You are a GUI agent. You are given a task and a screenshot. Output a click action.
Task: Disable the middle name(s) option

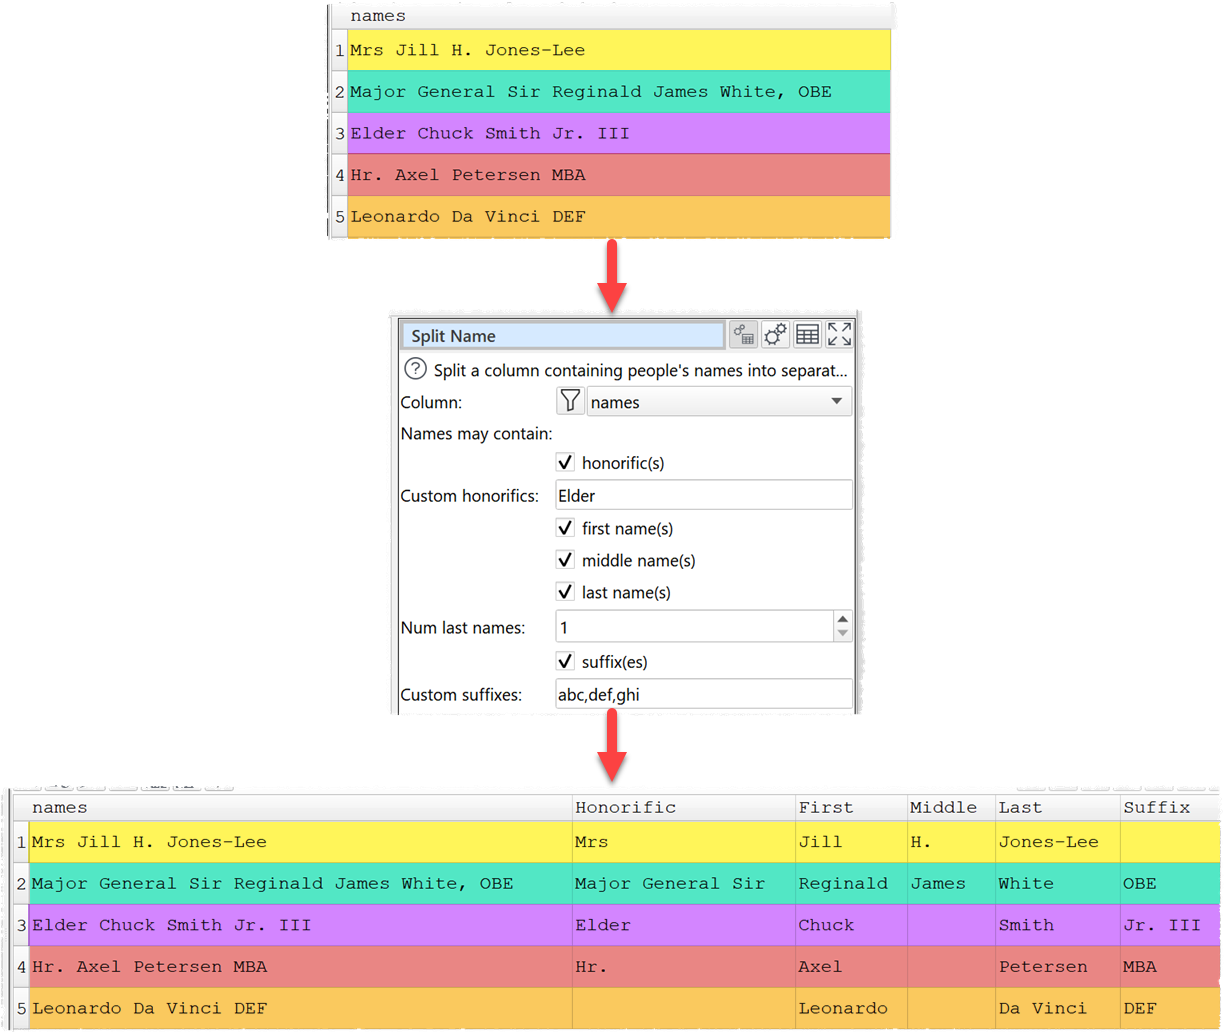point(565,560)
